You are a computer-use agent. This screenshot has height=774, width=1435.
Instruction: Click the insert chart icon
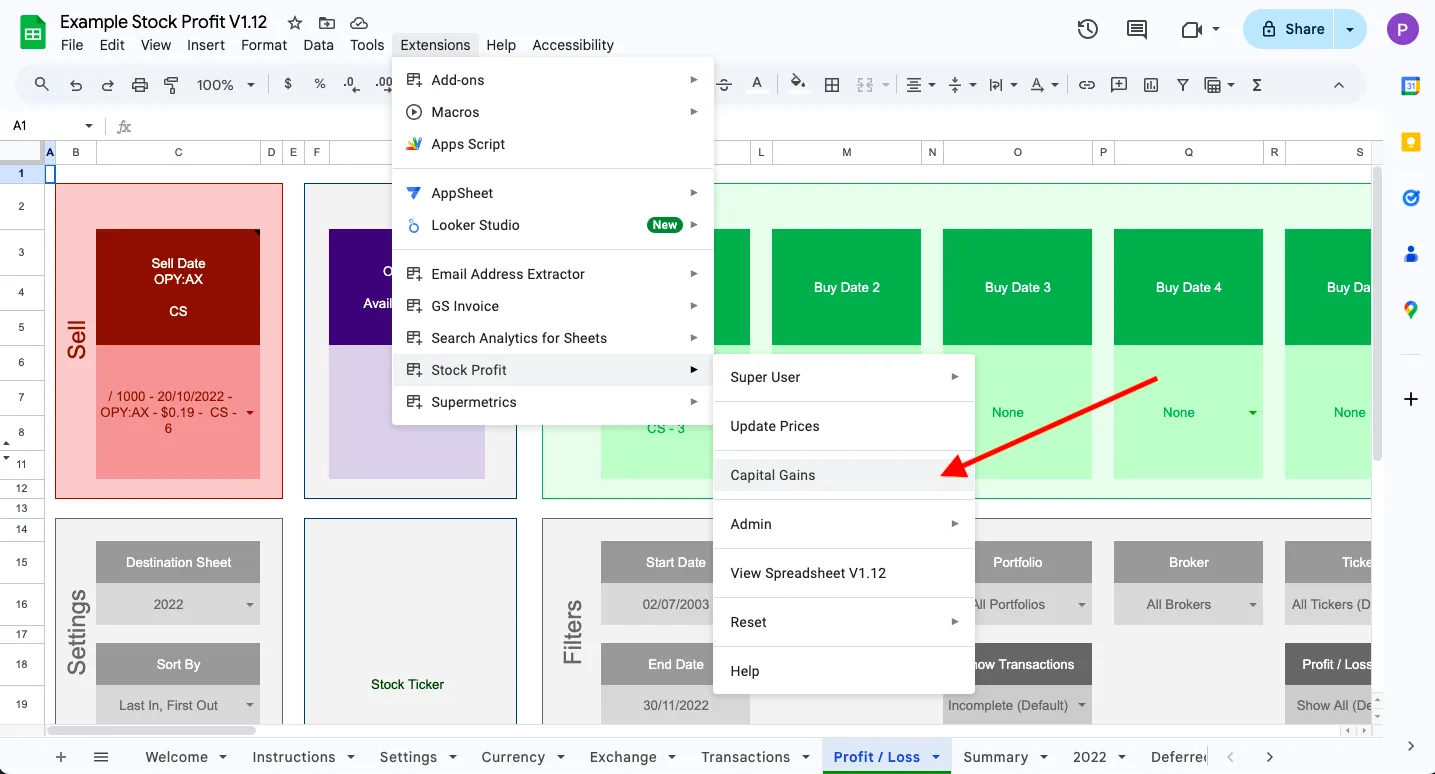point(1151,85)
